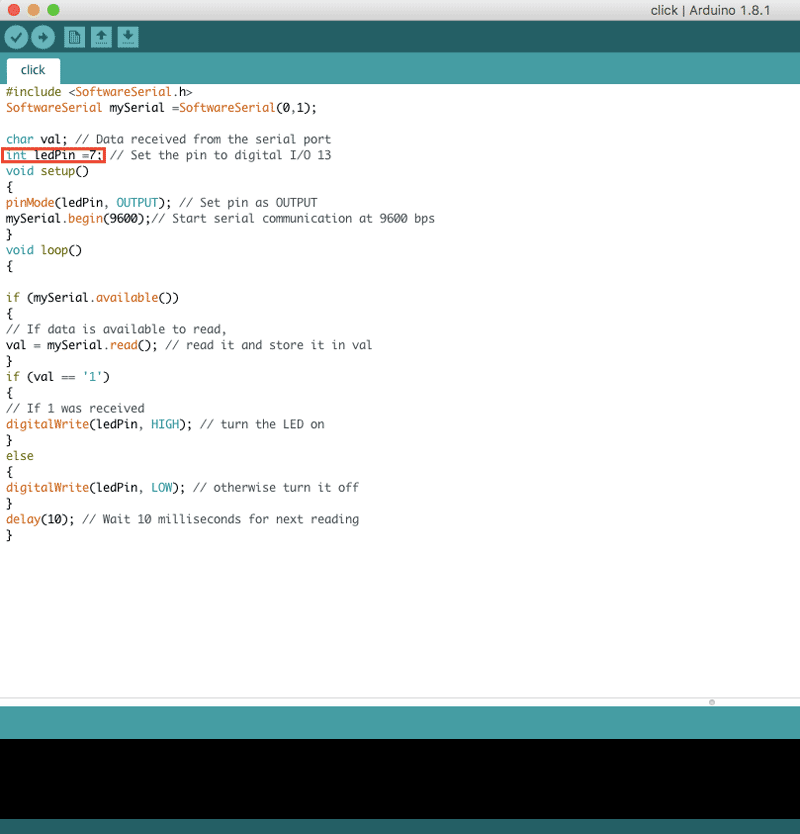Click the "mySerial.begin(9600);" line

(x=220, y=219)
